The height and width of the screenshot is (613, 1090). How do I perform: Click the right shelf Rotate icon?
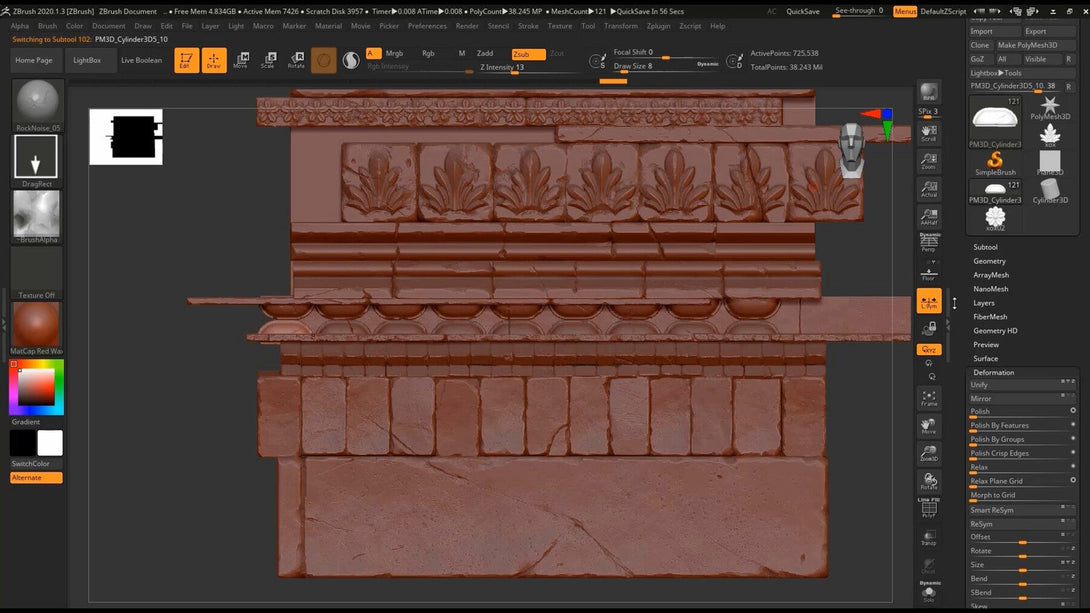(929, 481)
